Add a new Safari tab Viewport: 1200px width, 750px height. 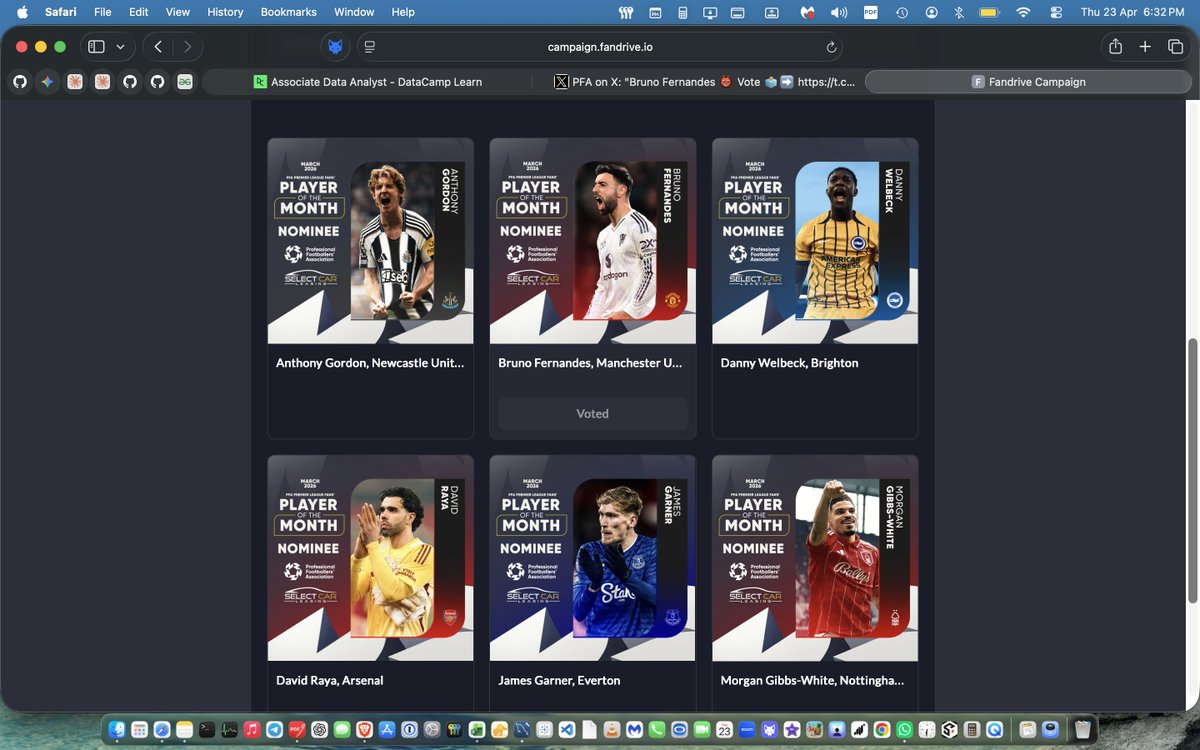[x=1145, y=46]
